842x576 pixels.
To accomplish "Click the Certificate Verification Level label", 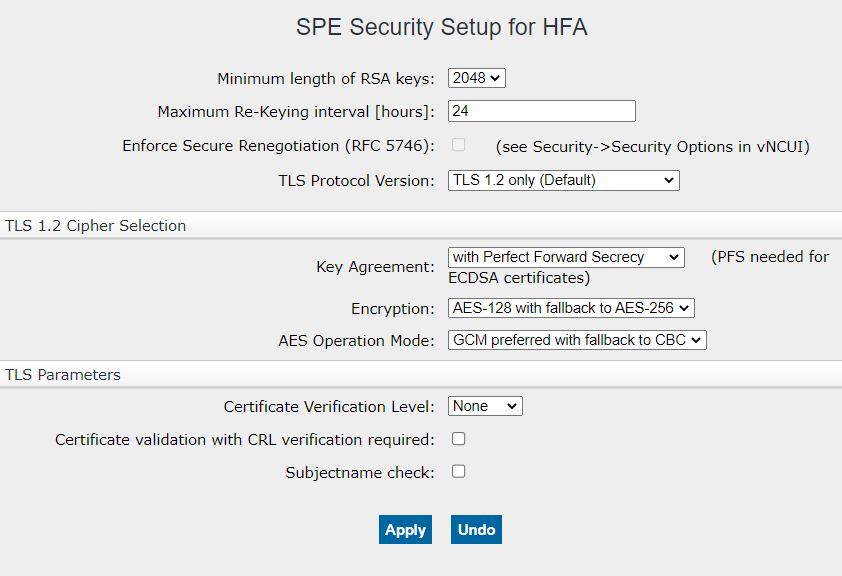I will pos(329,407).
